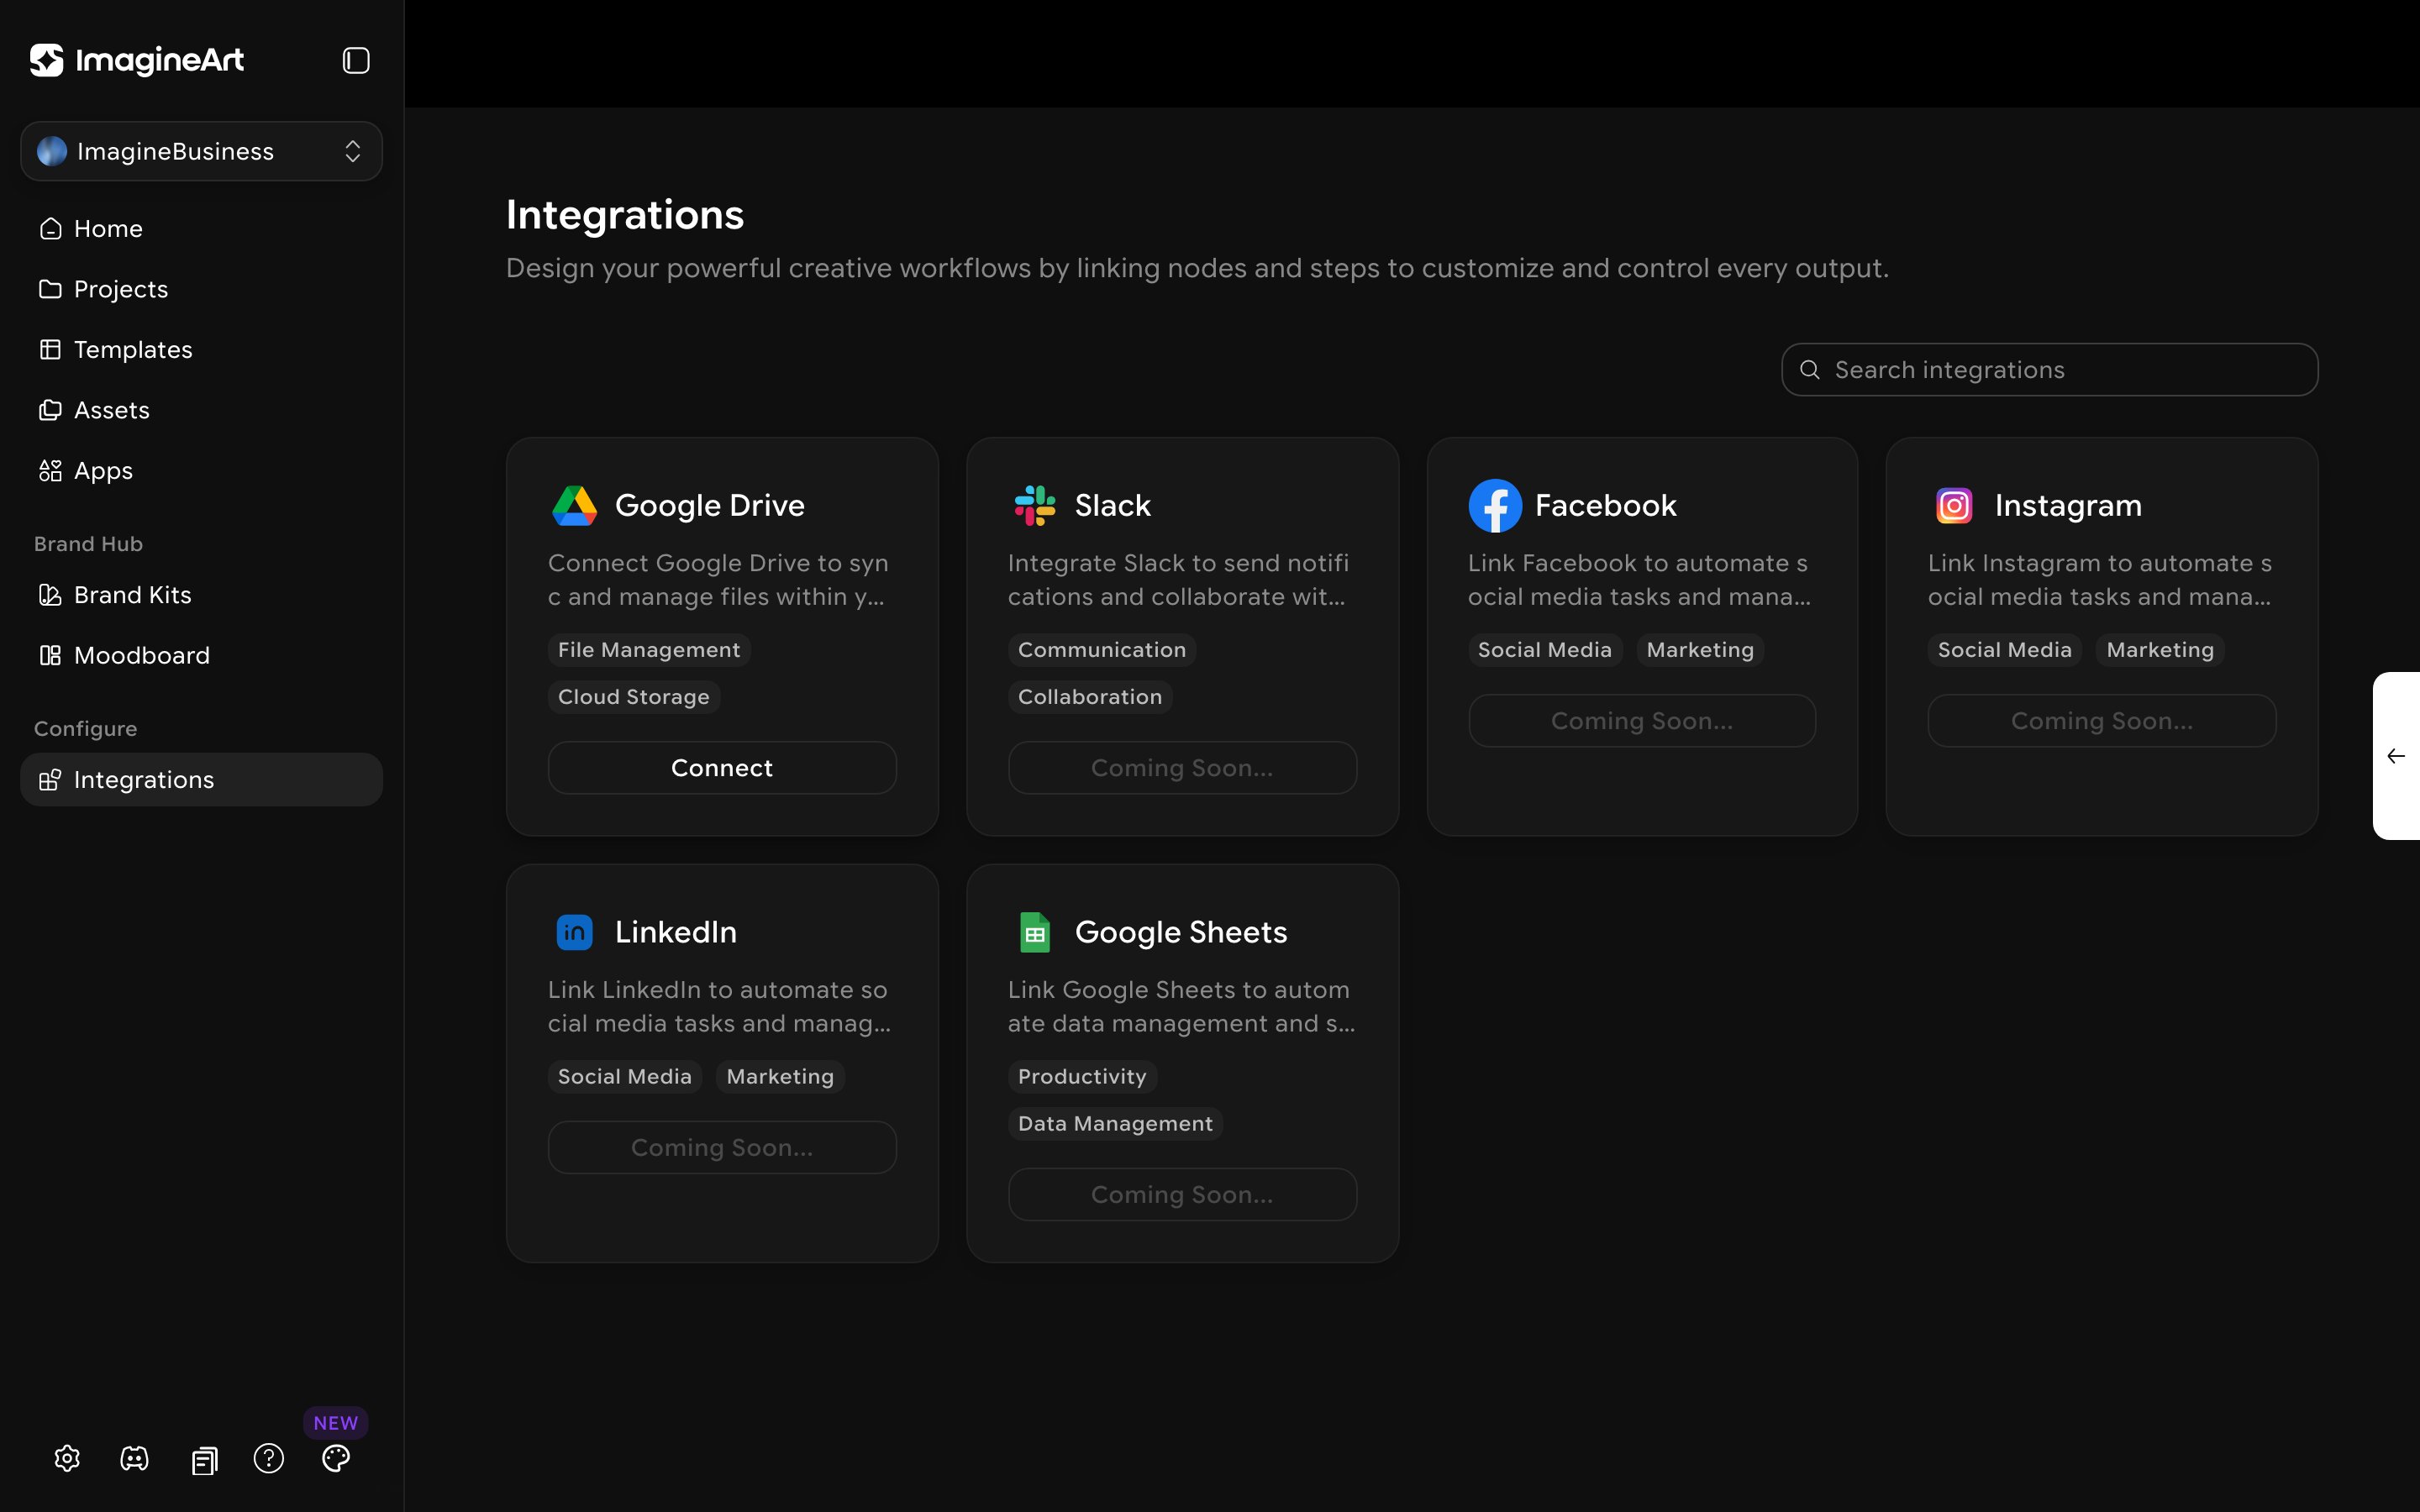
Task: Open Assets section
Action: (201, 410)
